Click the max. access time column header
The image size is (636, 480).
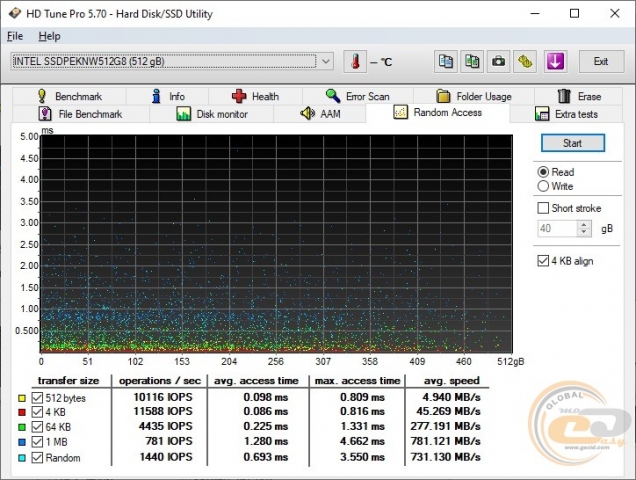click(357, 381)
